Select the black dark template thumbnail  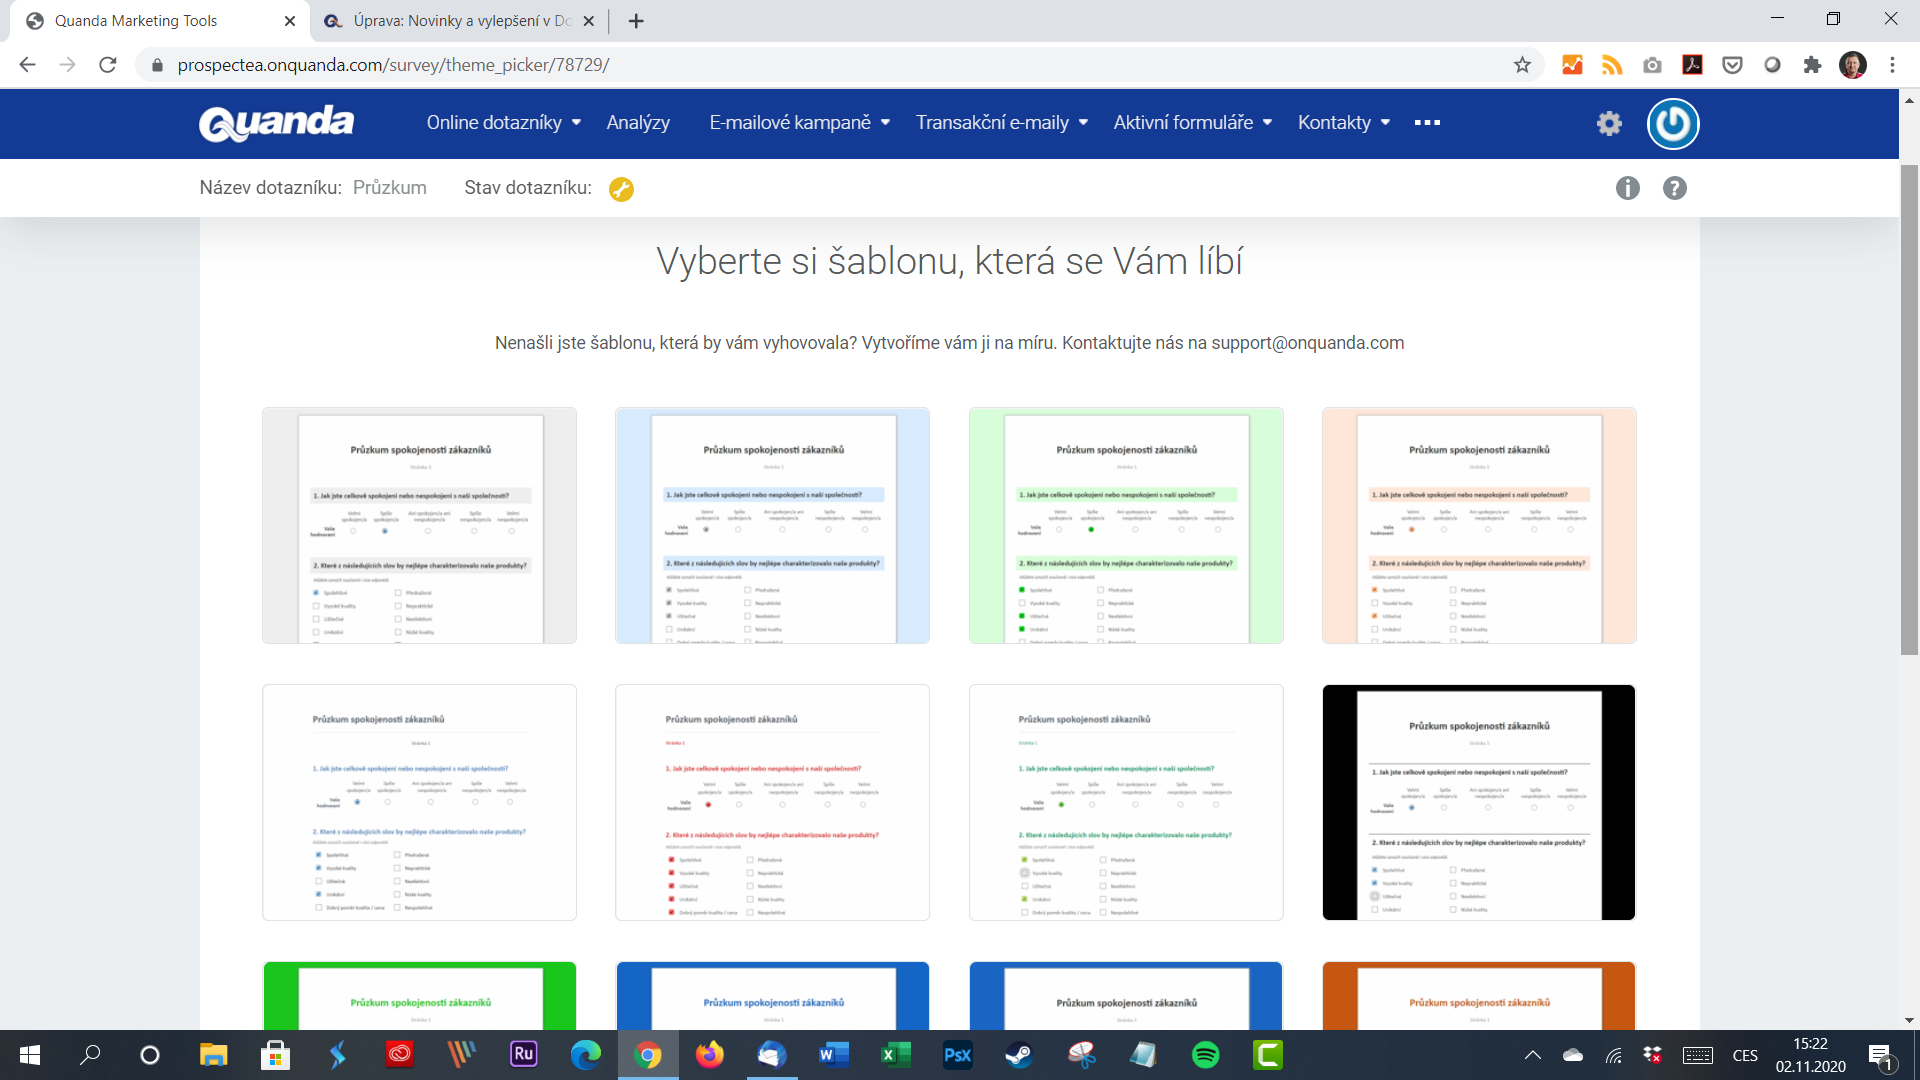click(x=1478, y=801)
